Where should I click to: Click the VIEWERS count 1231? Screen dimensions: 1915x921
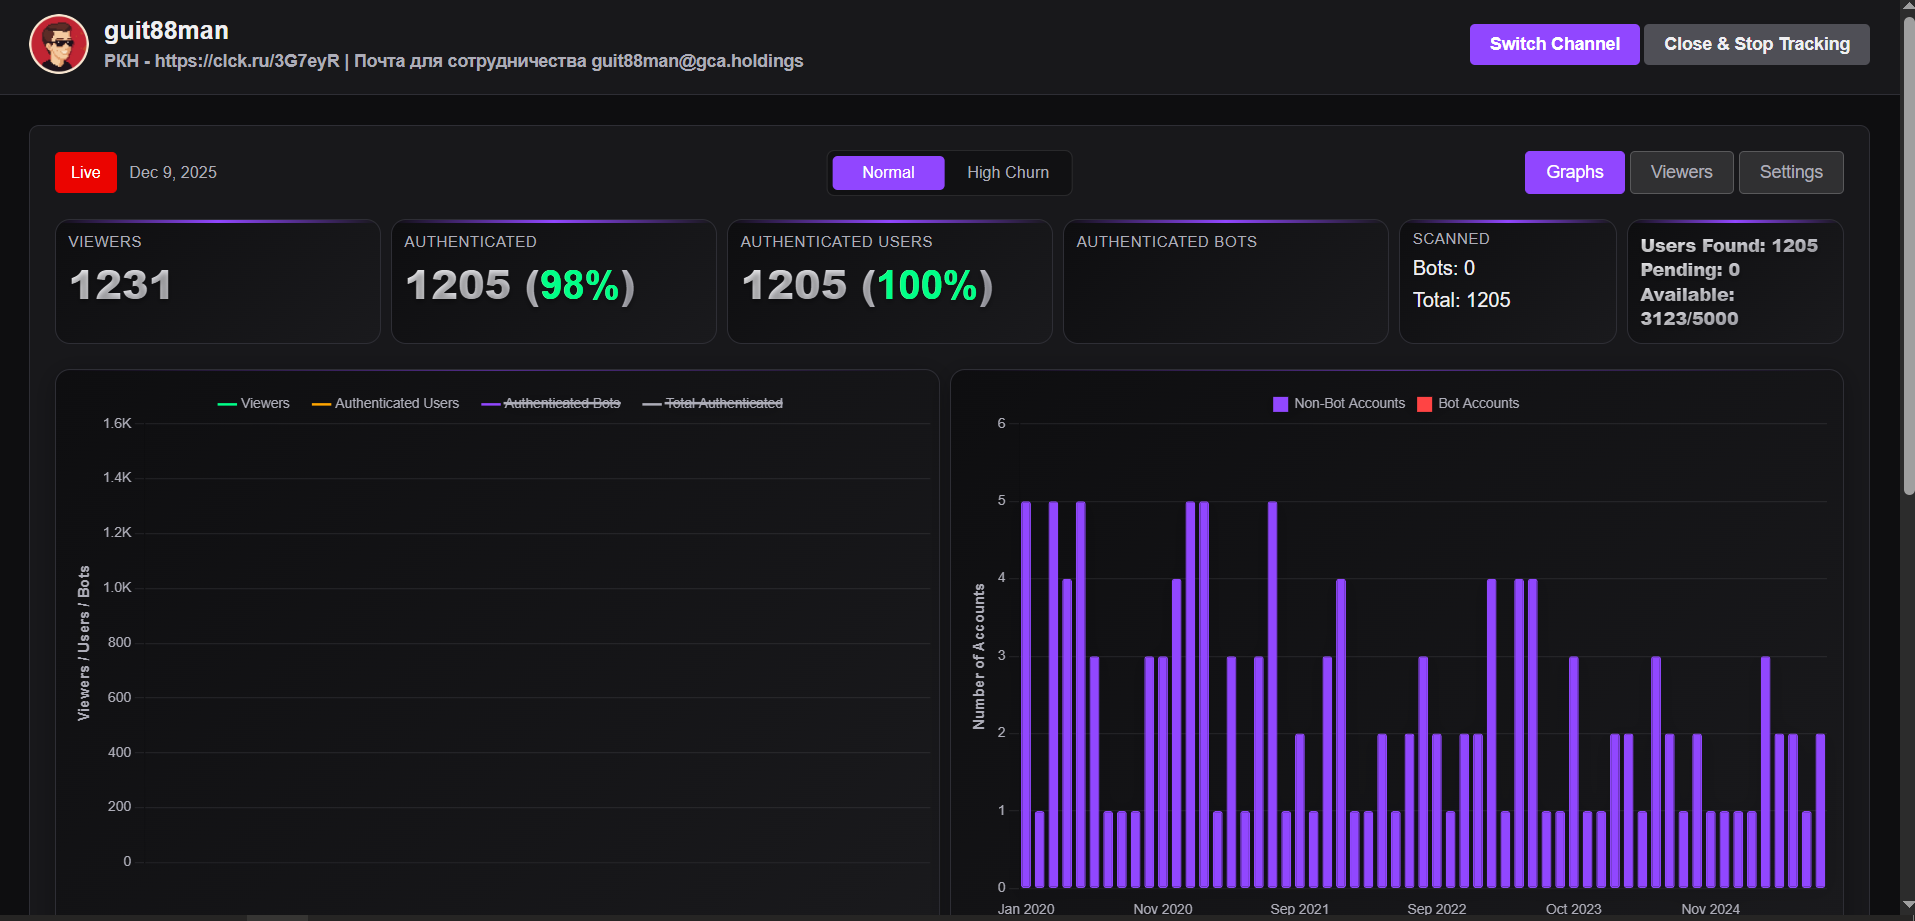121,285
